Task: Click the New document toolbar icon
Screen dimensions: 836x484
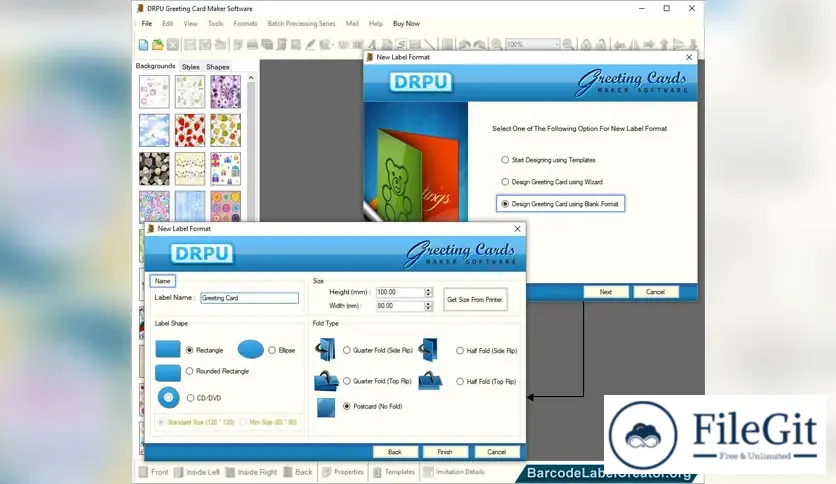Action: tap(143, 45)
